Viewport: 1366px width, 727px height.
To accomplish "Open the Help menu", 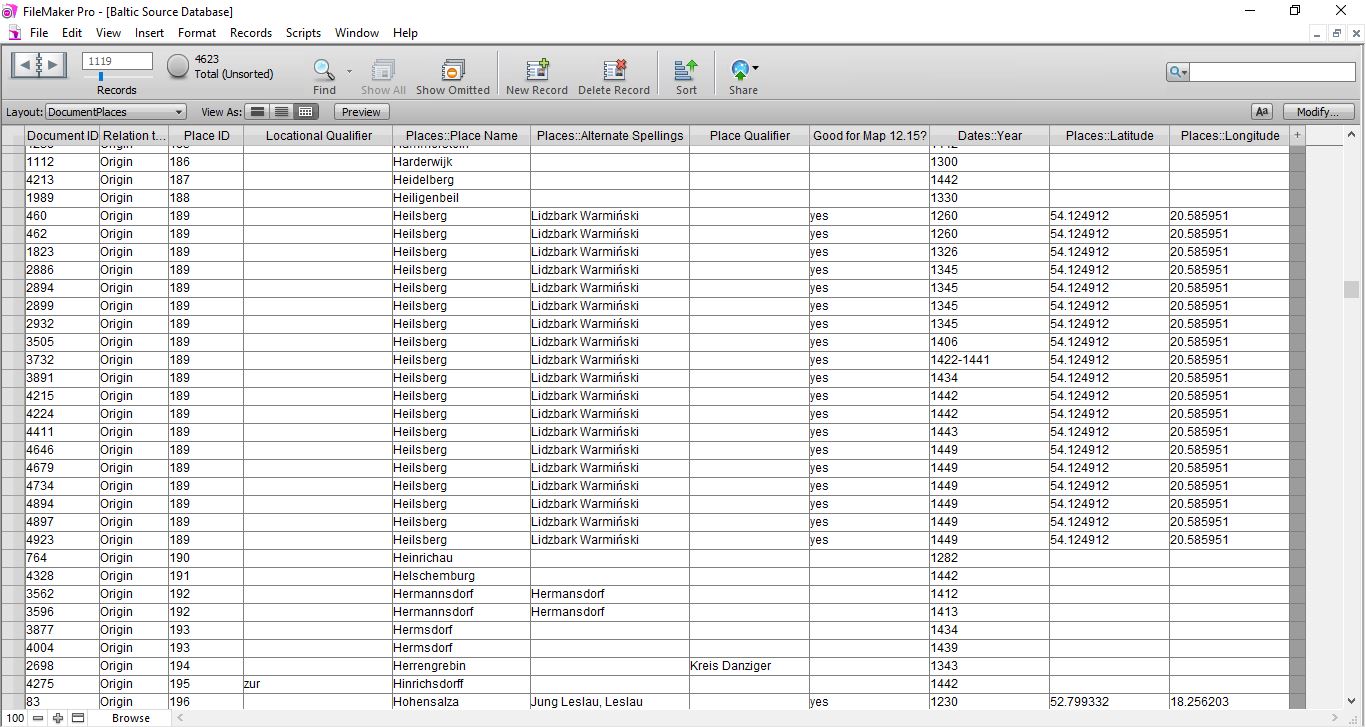I will tap(405, 33).
